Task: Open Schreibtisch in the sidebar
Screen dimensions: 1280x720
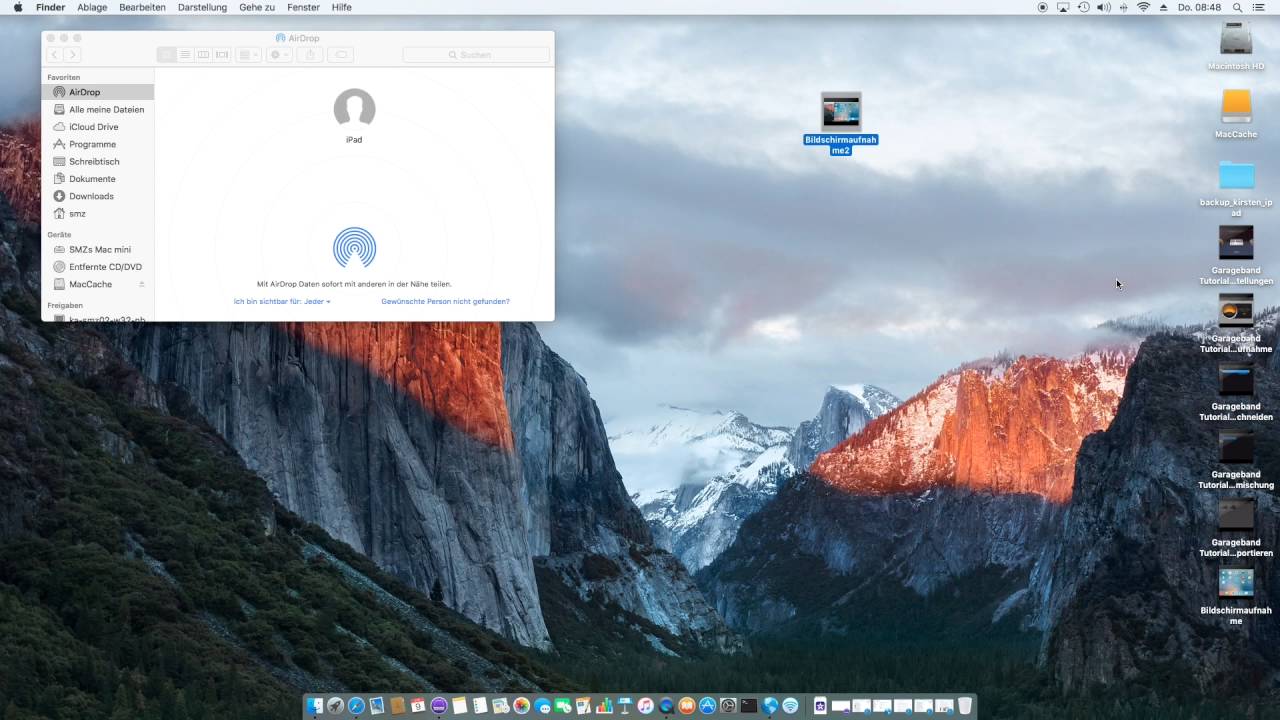Action: pos(98,161)
